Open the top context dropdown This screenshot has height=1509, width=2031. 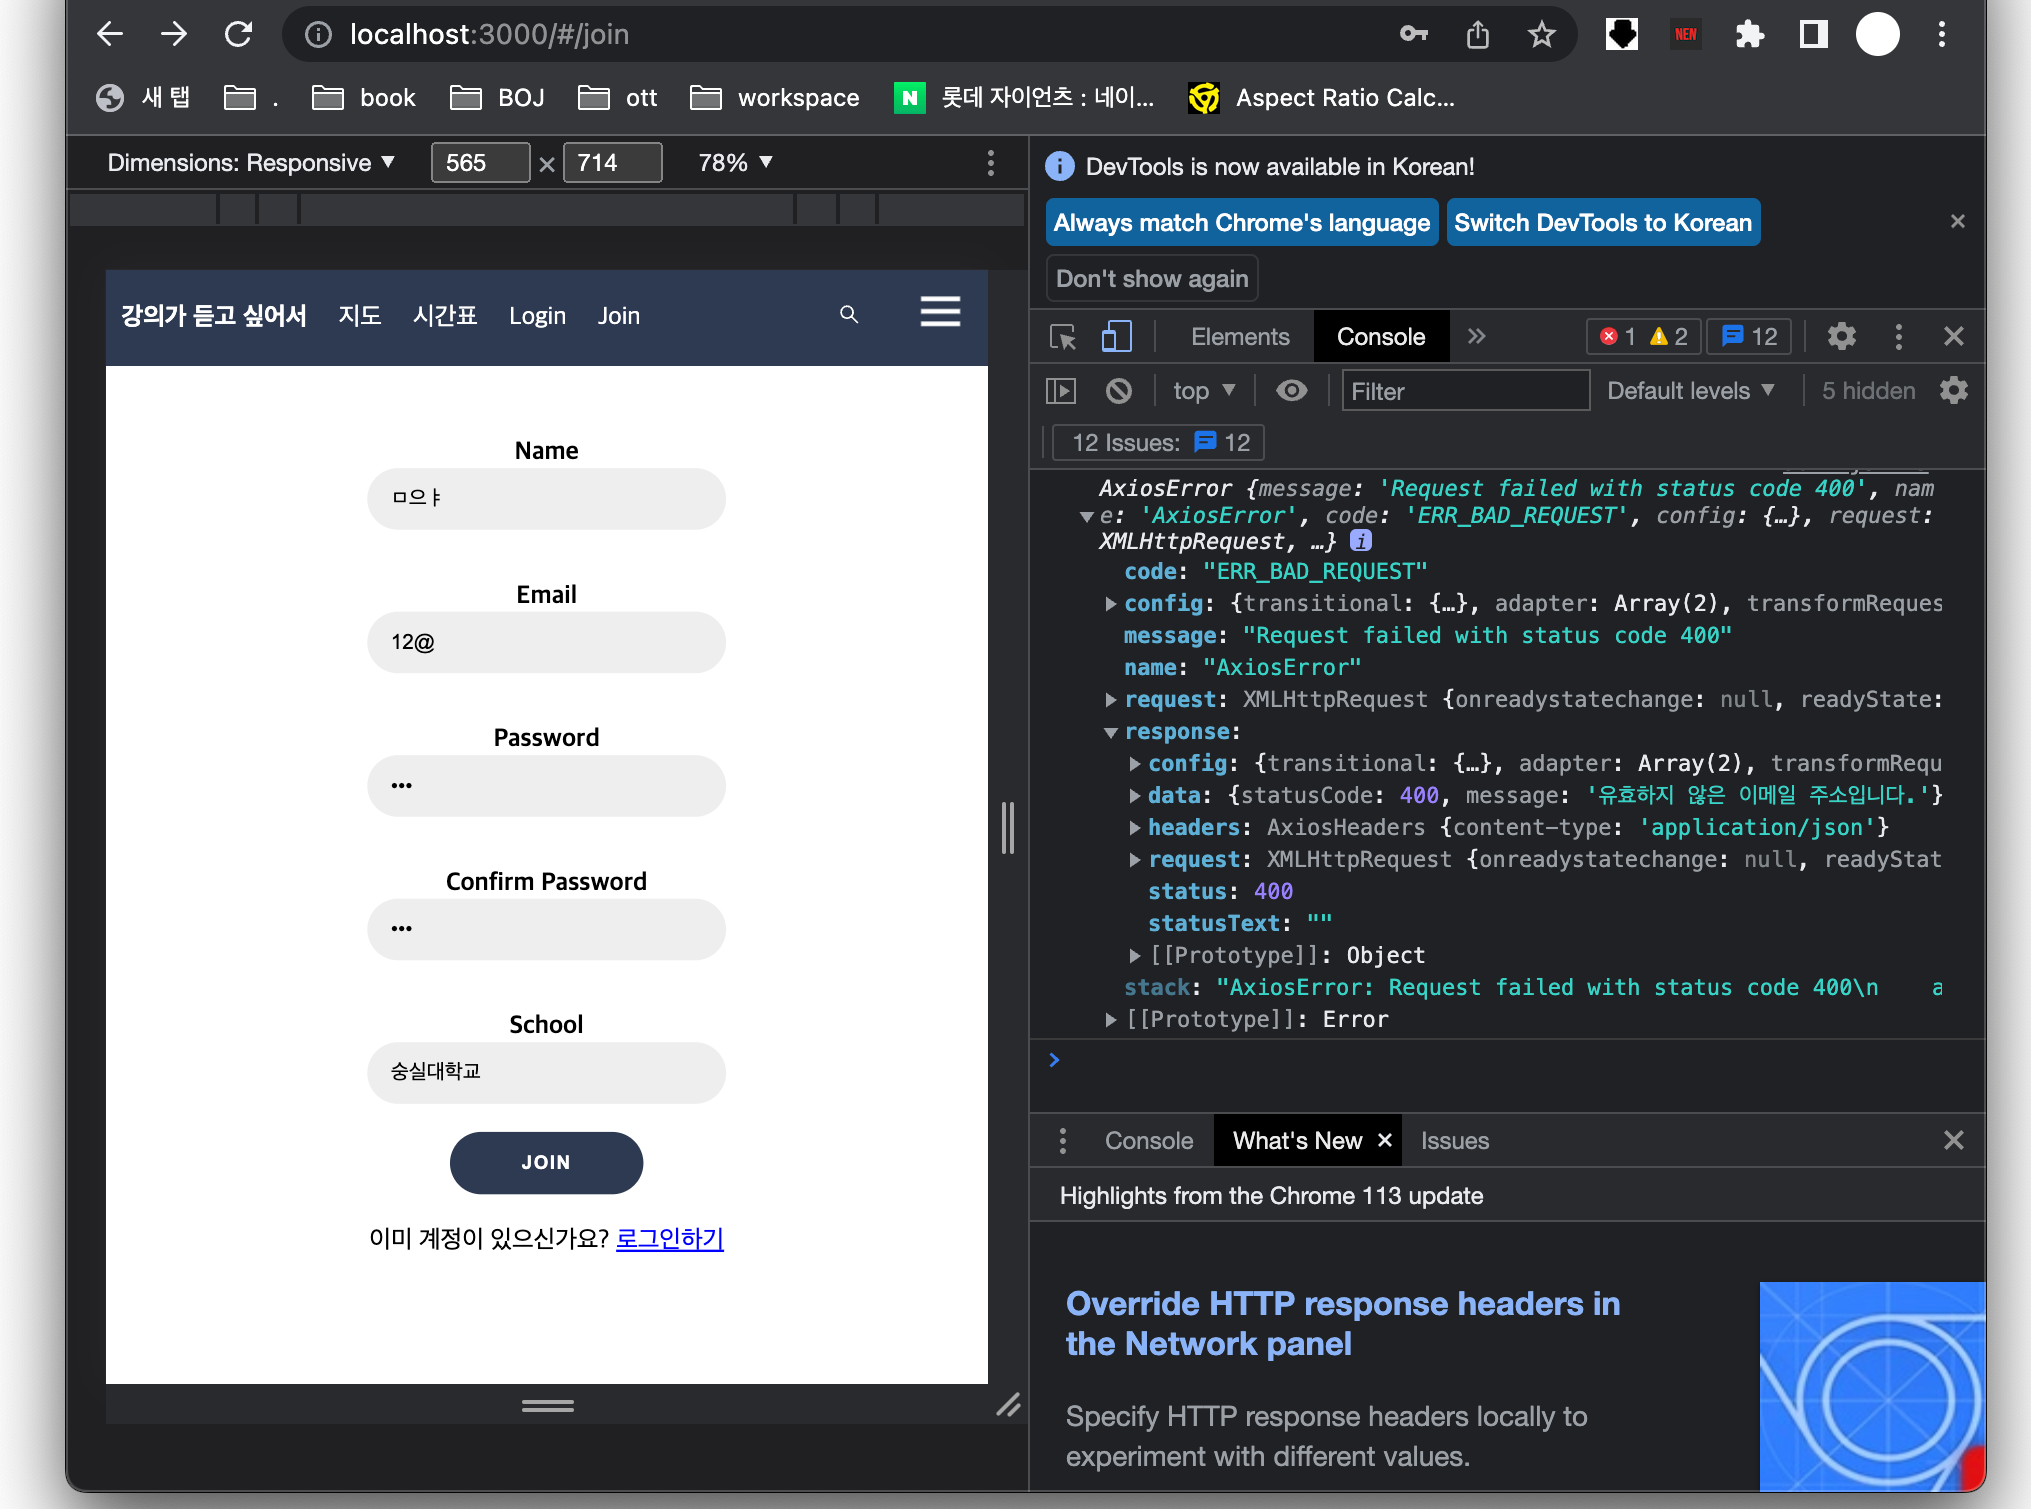pos(1204,391)
